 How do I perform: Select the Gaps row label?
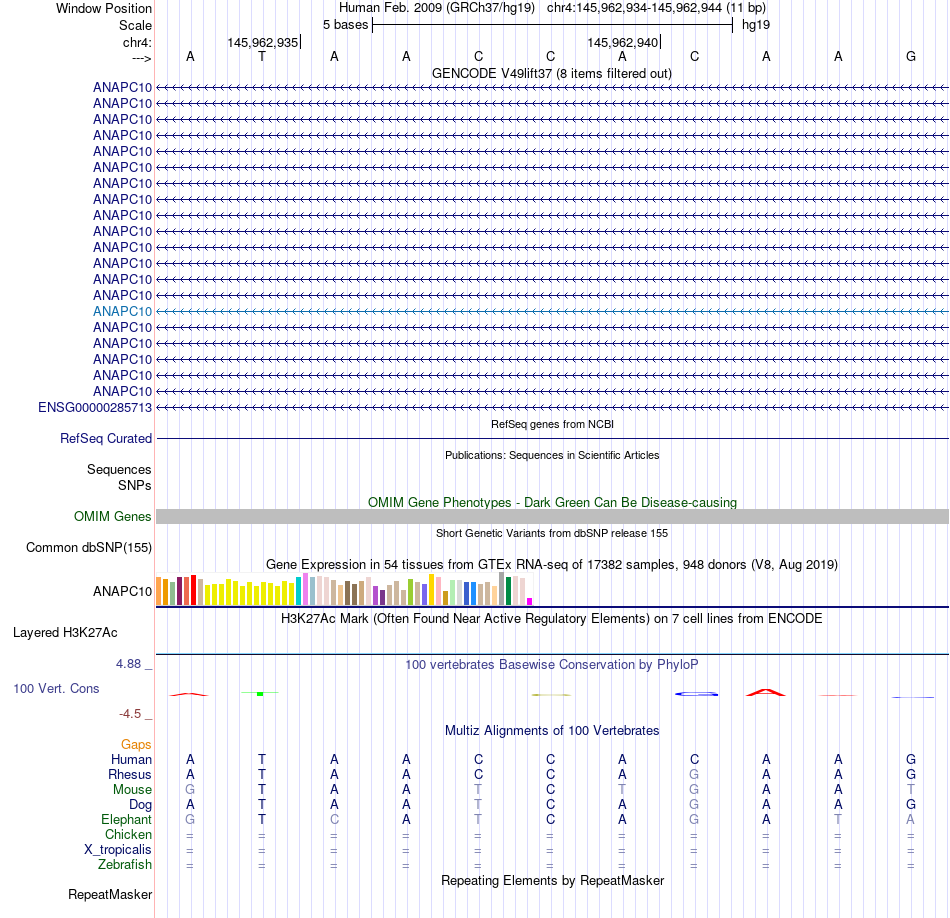[x=136, y=745]
